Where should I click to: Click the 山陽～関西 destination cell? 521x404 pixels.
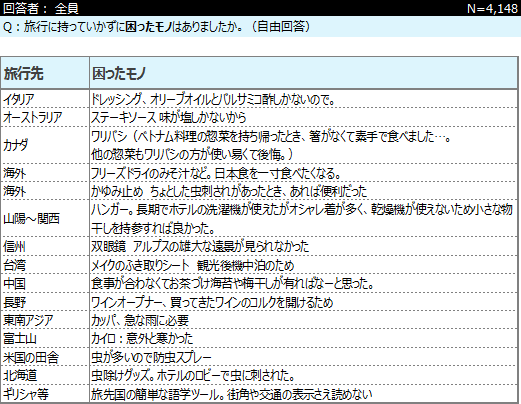coord(45,219)
